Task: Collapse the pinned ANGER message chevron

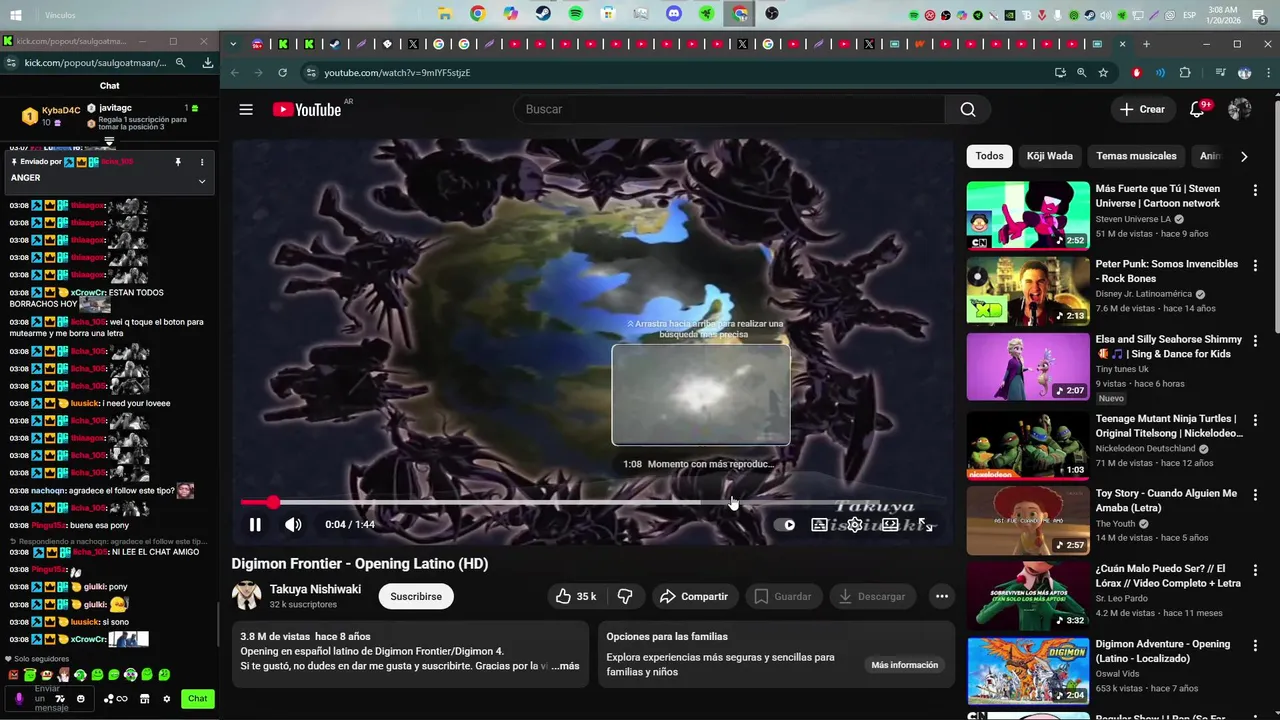Action: [202, 181]
